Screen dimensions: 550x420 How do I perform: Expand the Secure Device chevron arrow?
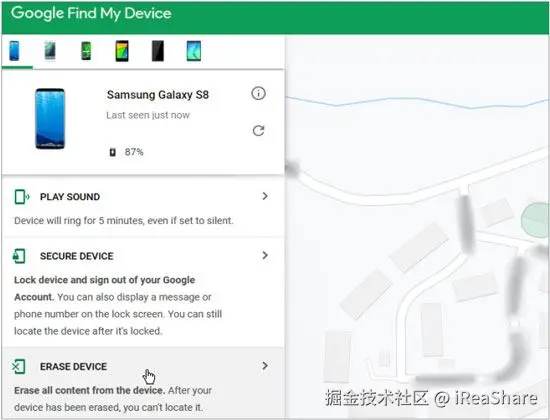[x=265, y=255]
